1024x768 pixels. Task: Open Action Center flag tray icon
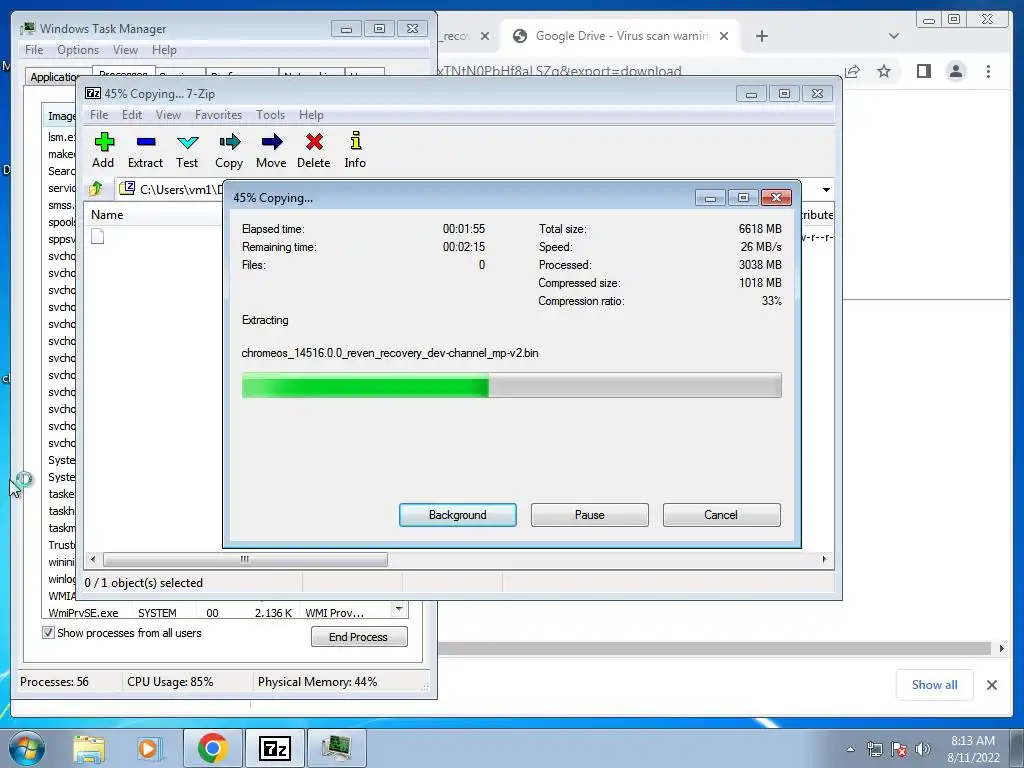click(899, 749)
